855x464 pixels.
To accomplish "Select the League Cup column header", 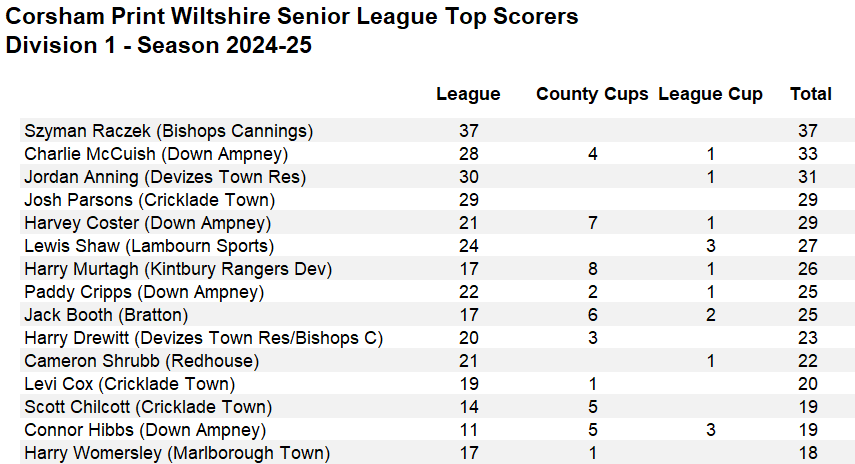I will coord(710,94).
